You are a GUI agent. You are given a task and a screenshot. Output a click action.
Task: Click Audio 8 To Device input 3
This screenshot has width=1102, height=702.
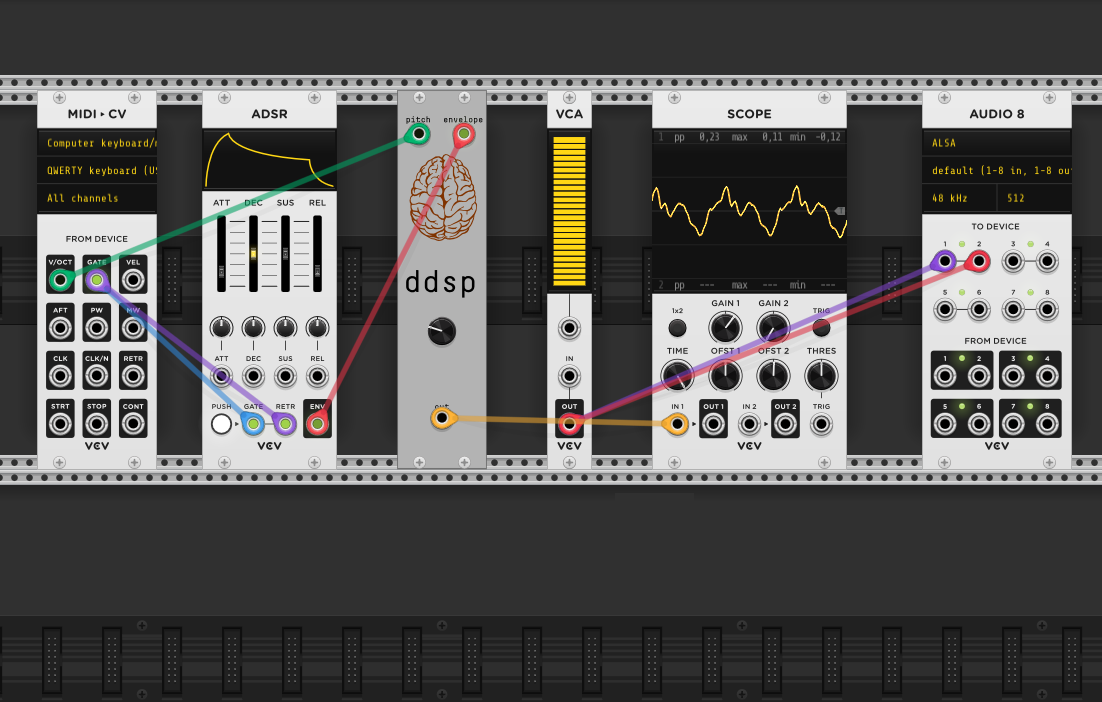pyautogui.click(x=1013, y=261)
